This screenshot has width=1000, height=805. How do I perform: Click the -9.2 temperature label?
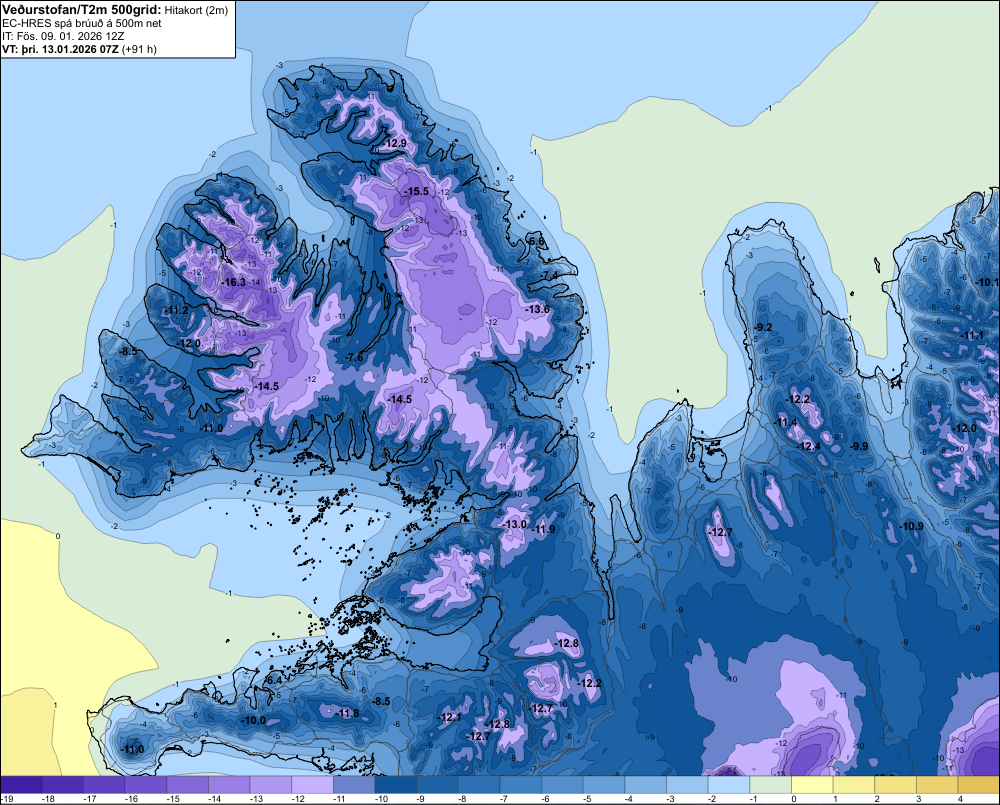763,327
